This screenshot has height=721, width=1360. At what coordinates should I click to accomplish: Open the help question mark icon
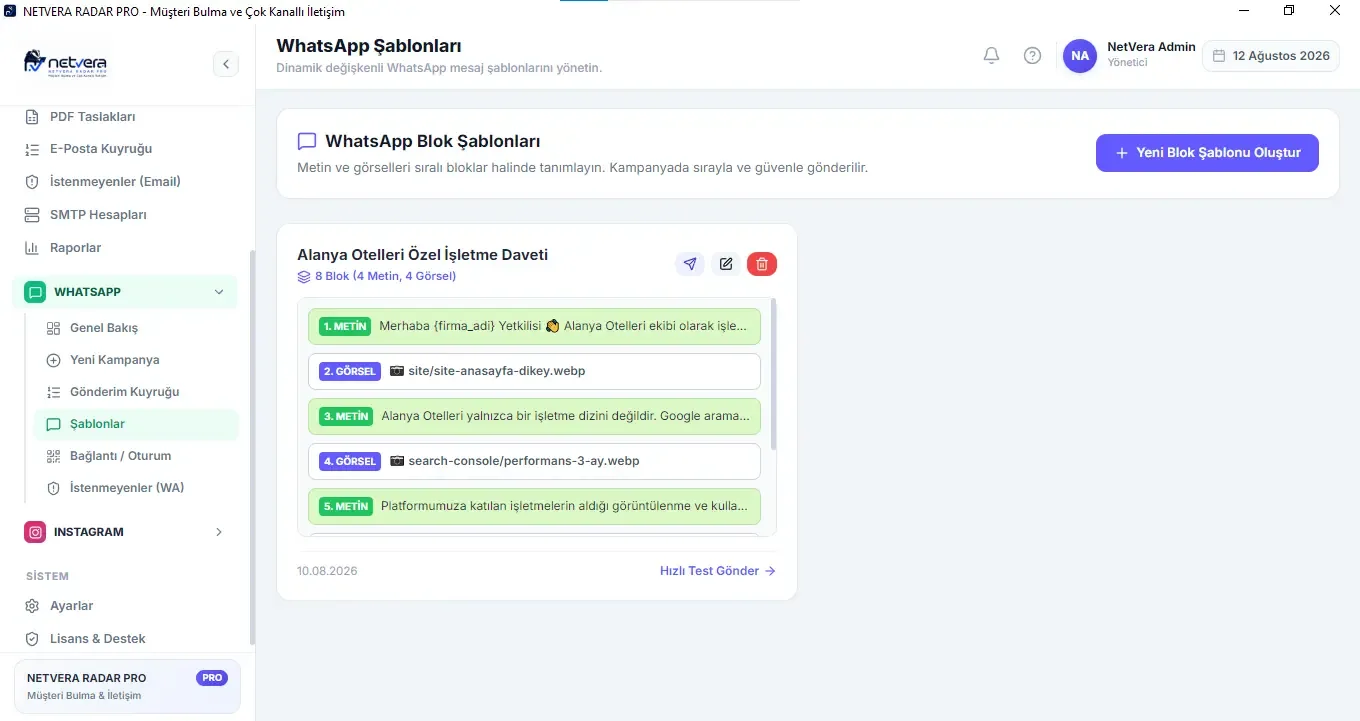(x=1032, y=56)
